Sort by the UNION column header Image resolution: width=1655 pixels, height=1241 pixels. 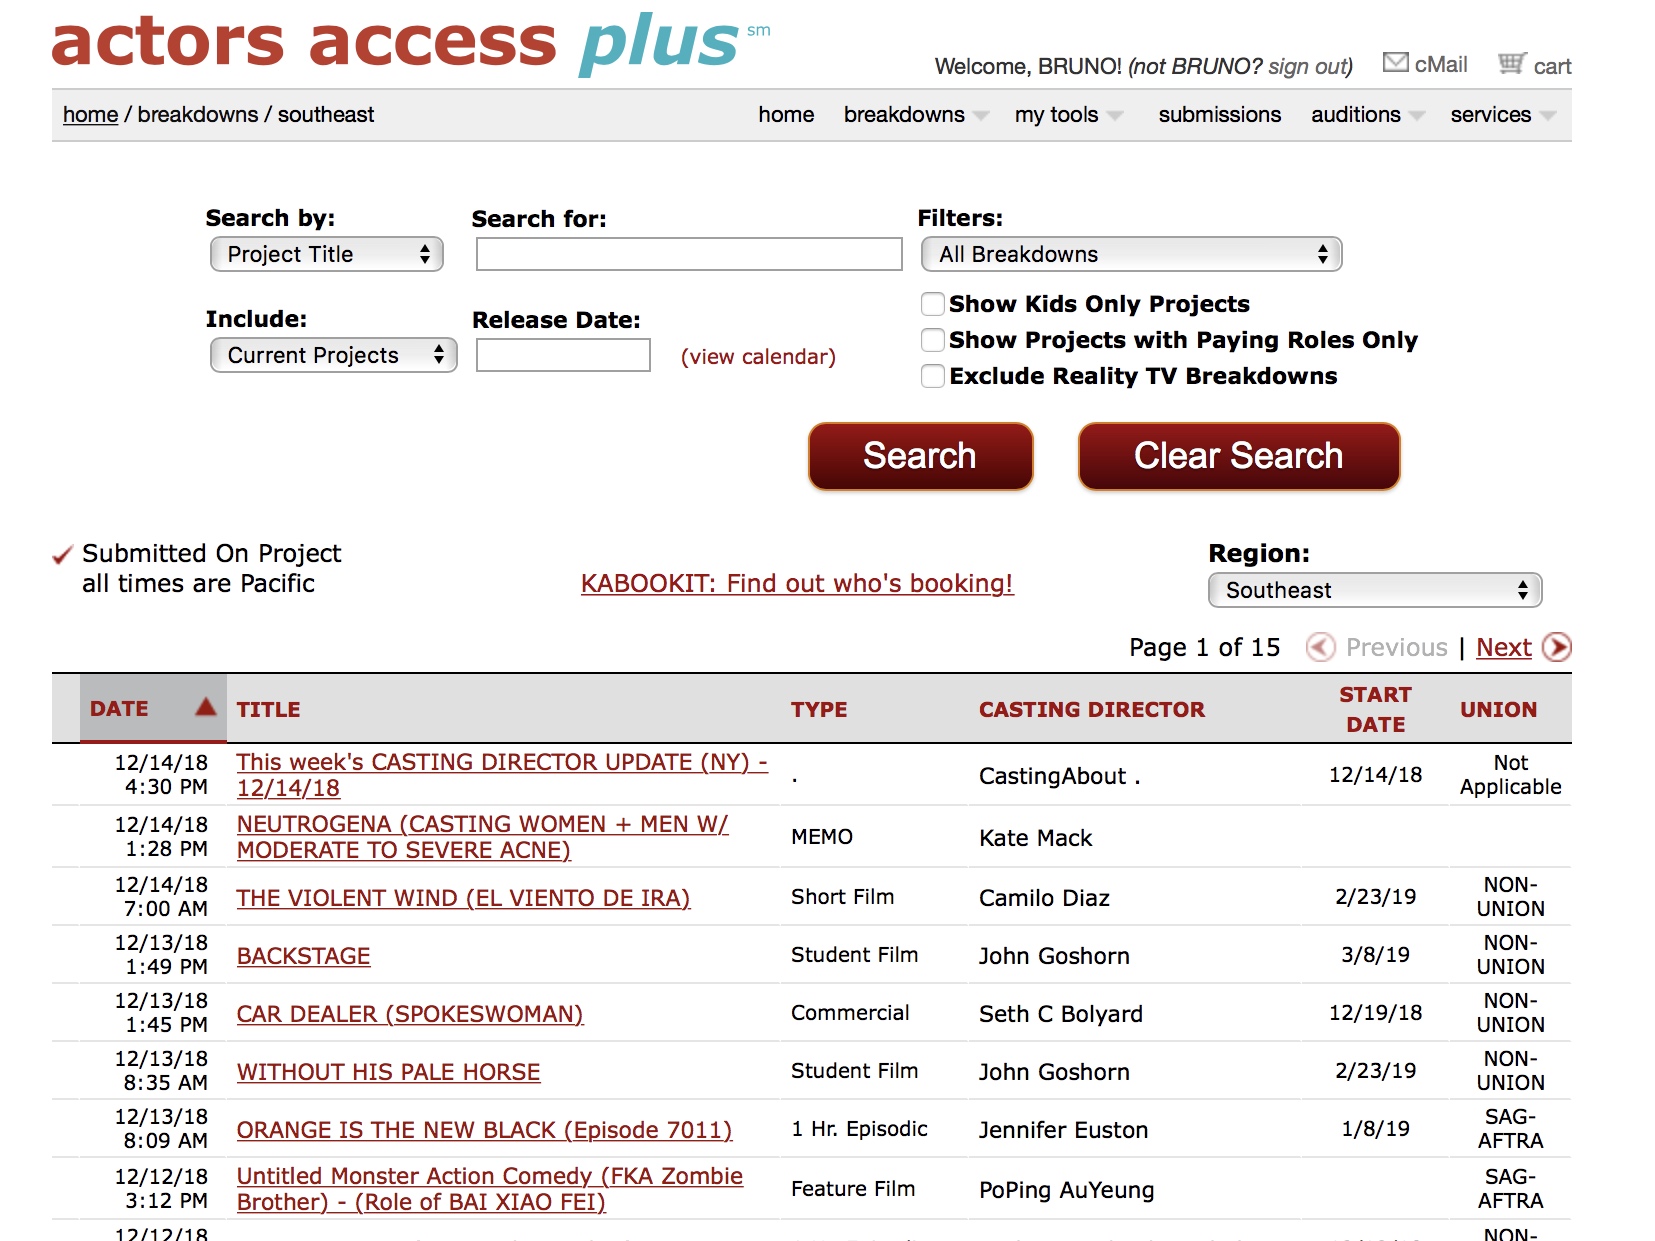(x=1498, y=709)
